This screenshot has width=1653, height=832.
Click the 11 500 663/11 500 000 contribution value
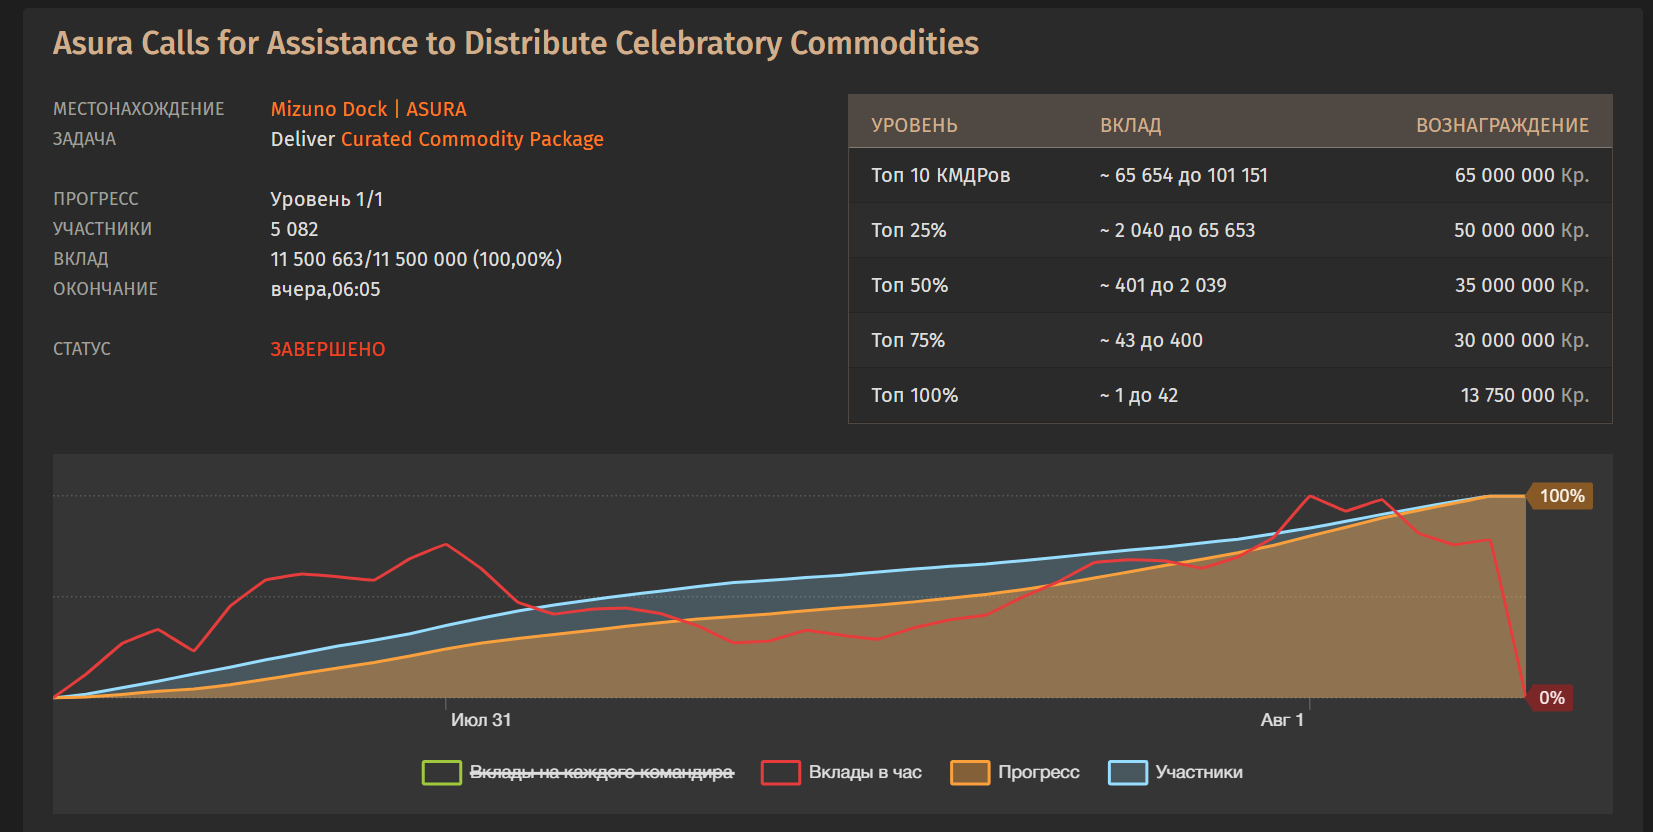coord(416,259)
